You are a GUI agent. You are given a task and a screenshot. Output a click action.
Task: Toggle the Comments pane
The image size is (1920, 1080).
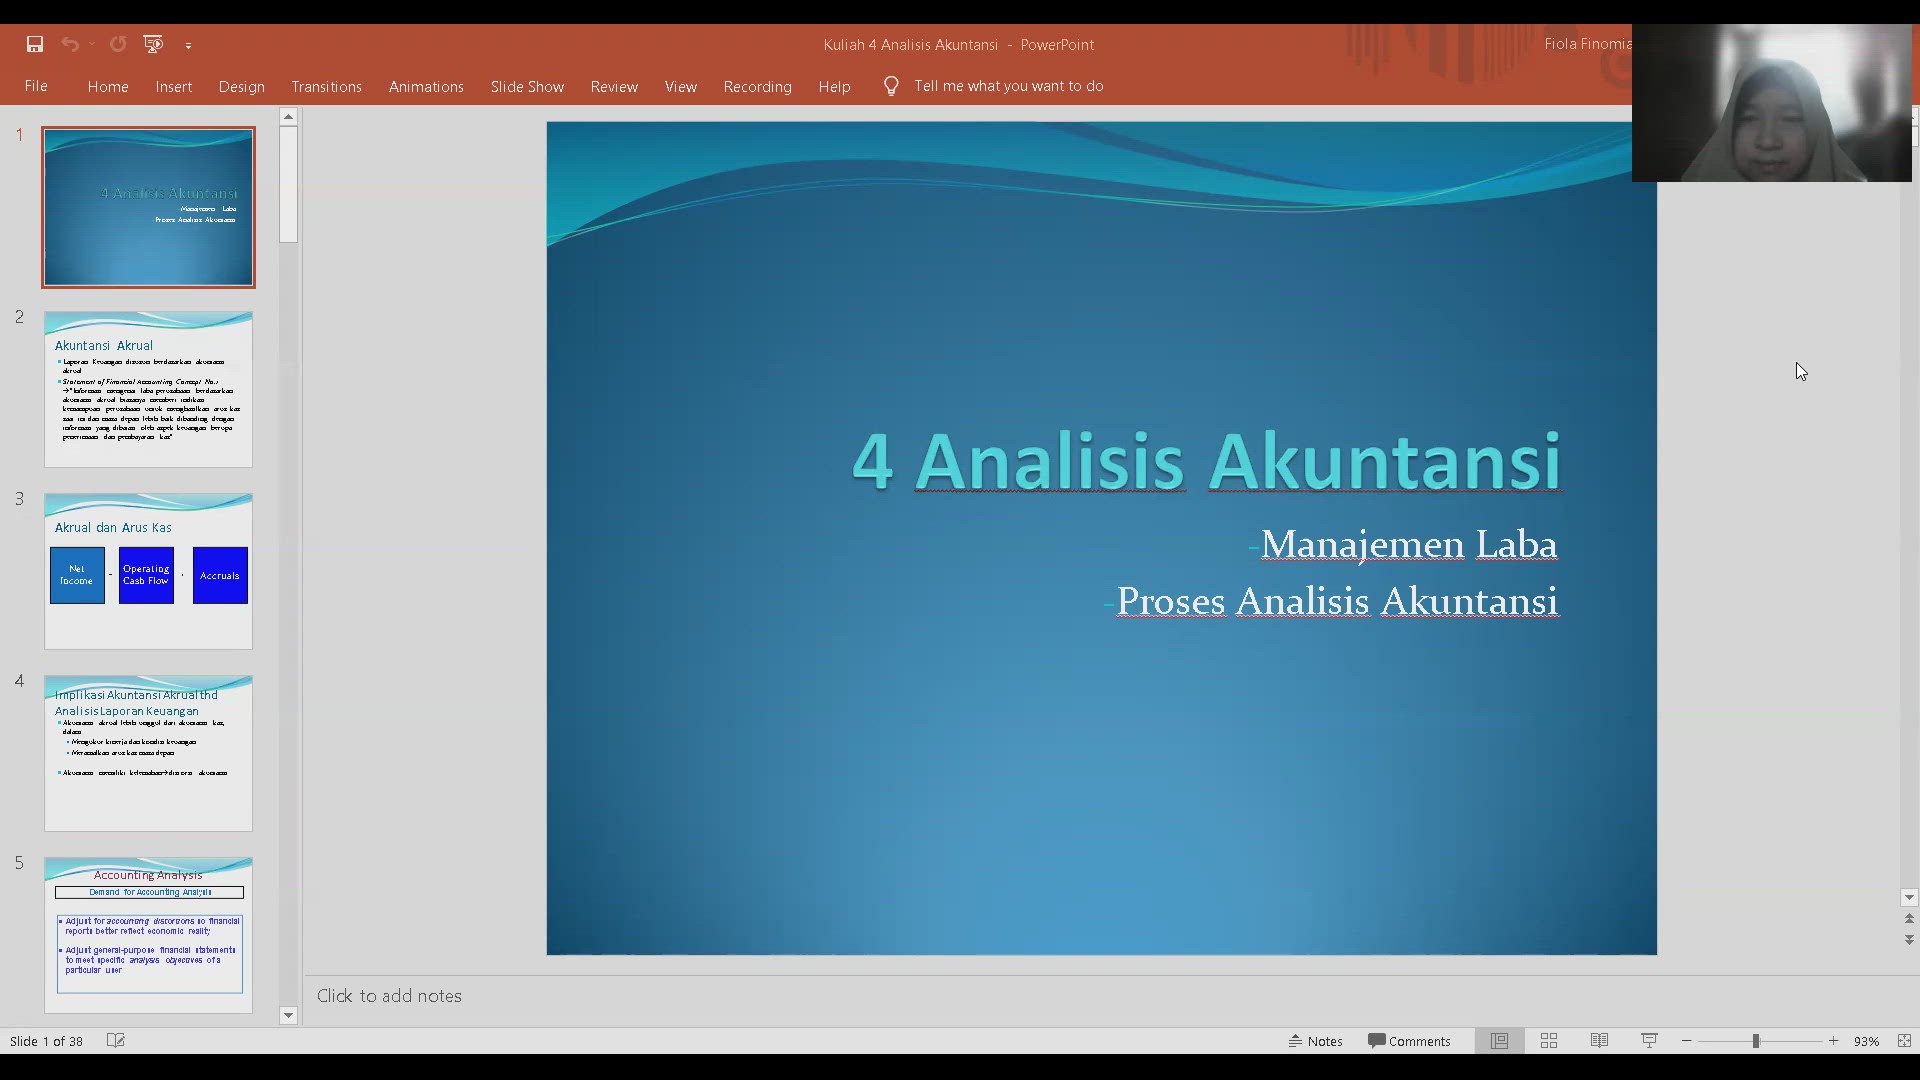click(1409, 1041)
